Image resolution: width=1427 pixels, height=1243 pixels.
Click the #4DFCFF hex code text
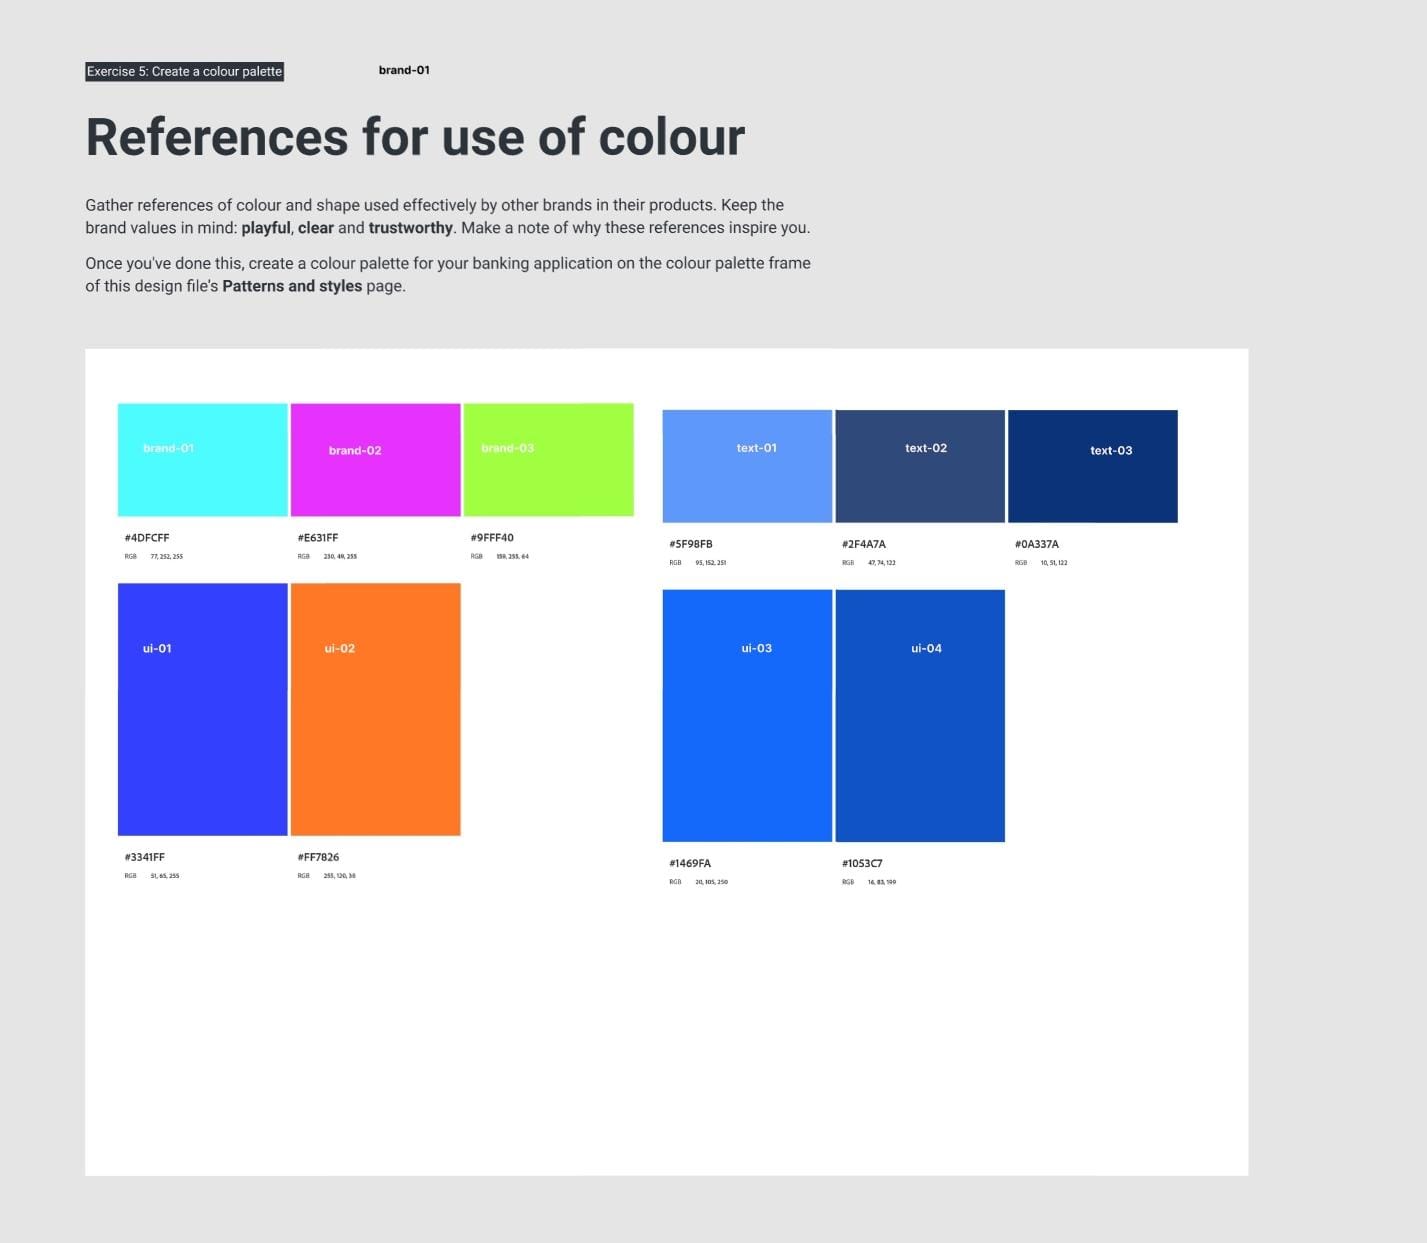147,538
